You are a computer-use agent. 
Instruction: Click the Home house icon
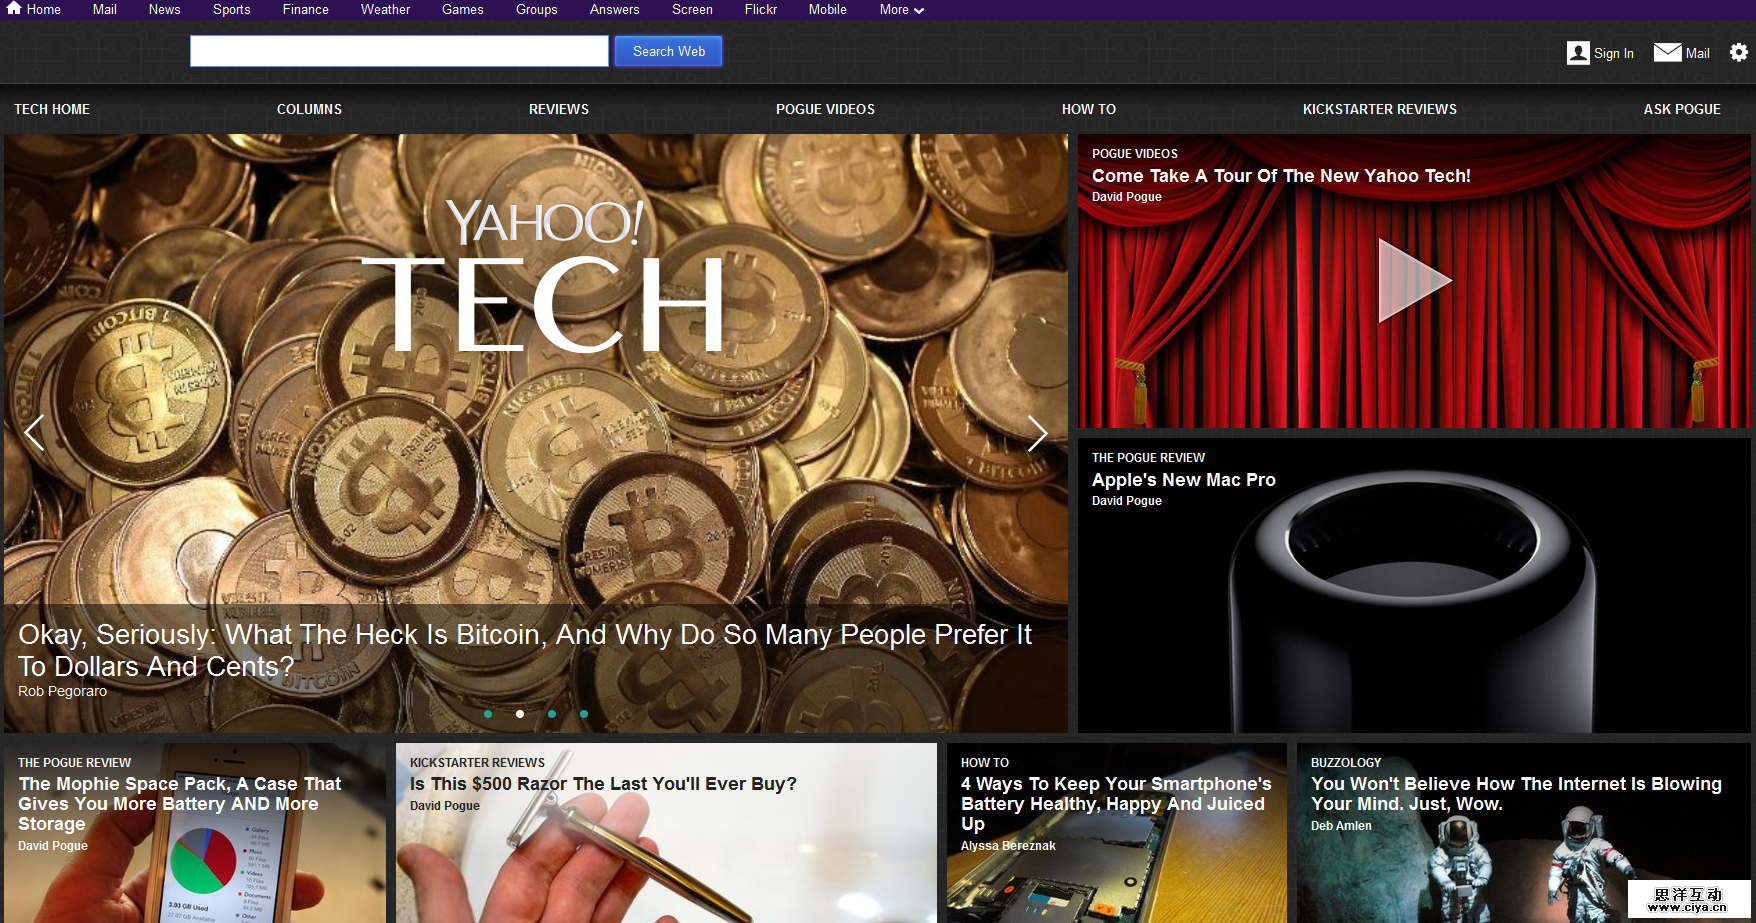[x=14, y=8]
